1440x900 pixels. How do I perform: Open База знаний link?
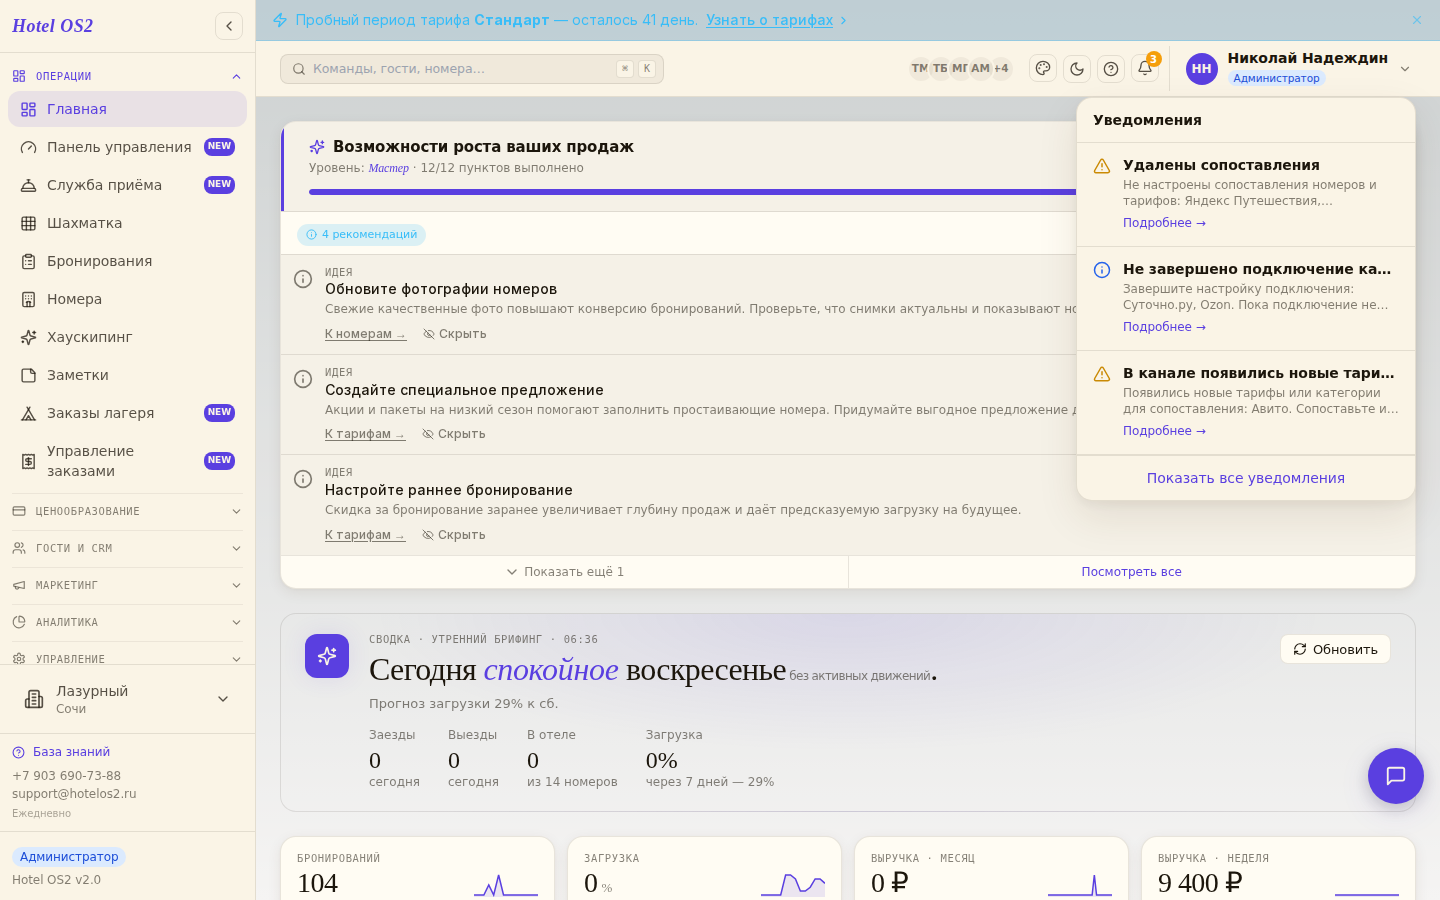click(71, 752)
